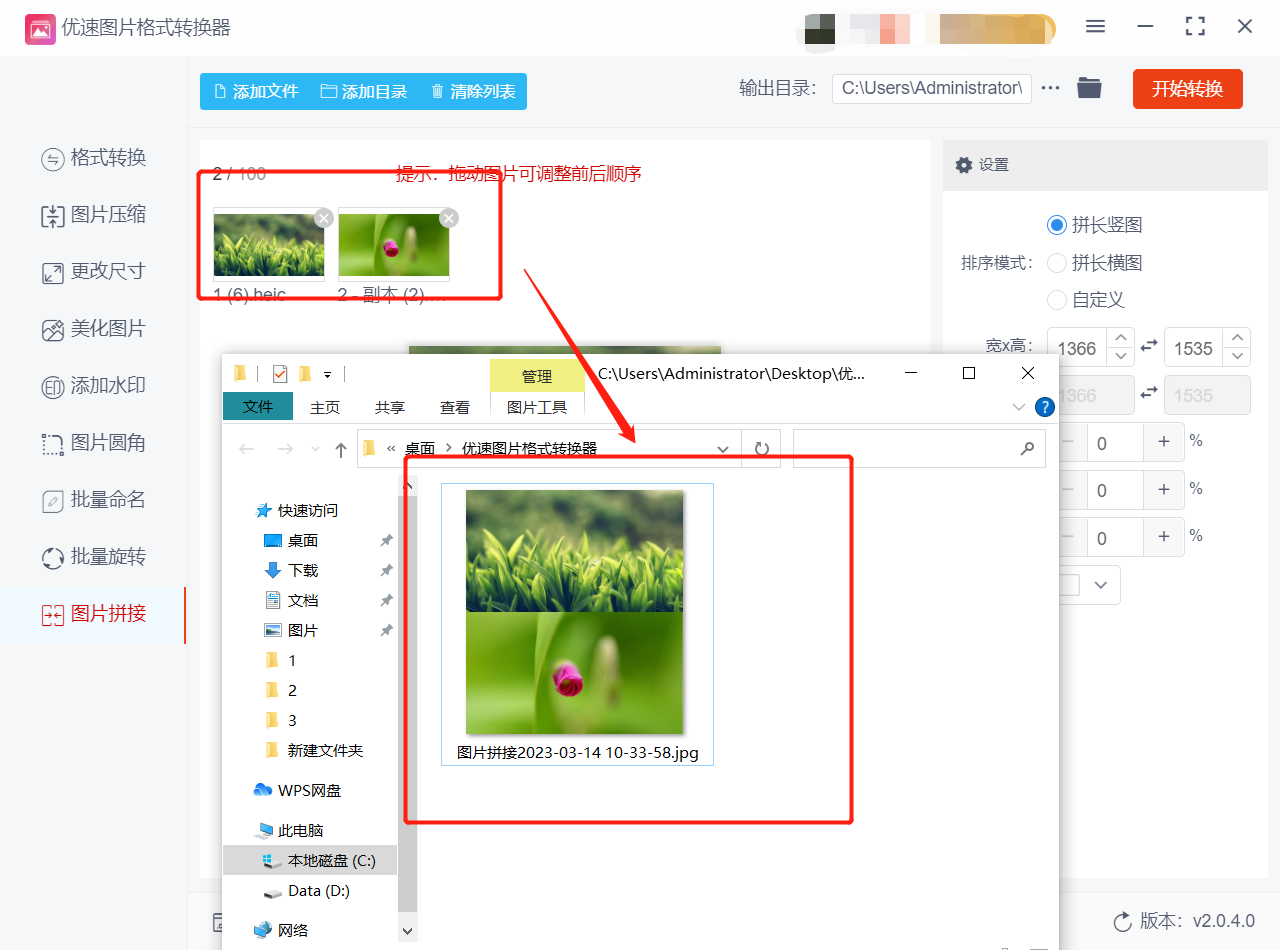Click the plus button in second percent row
The width and height of the screenshot is (1280, 950).
tap(1164, 490)
